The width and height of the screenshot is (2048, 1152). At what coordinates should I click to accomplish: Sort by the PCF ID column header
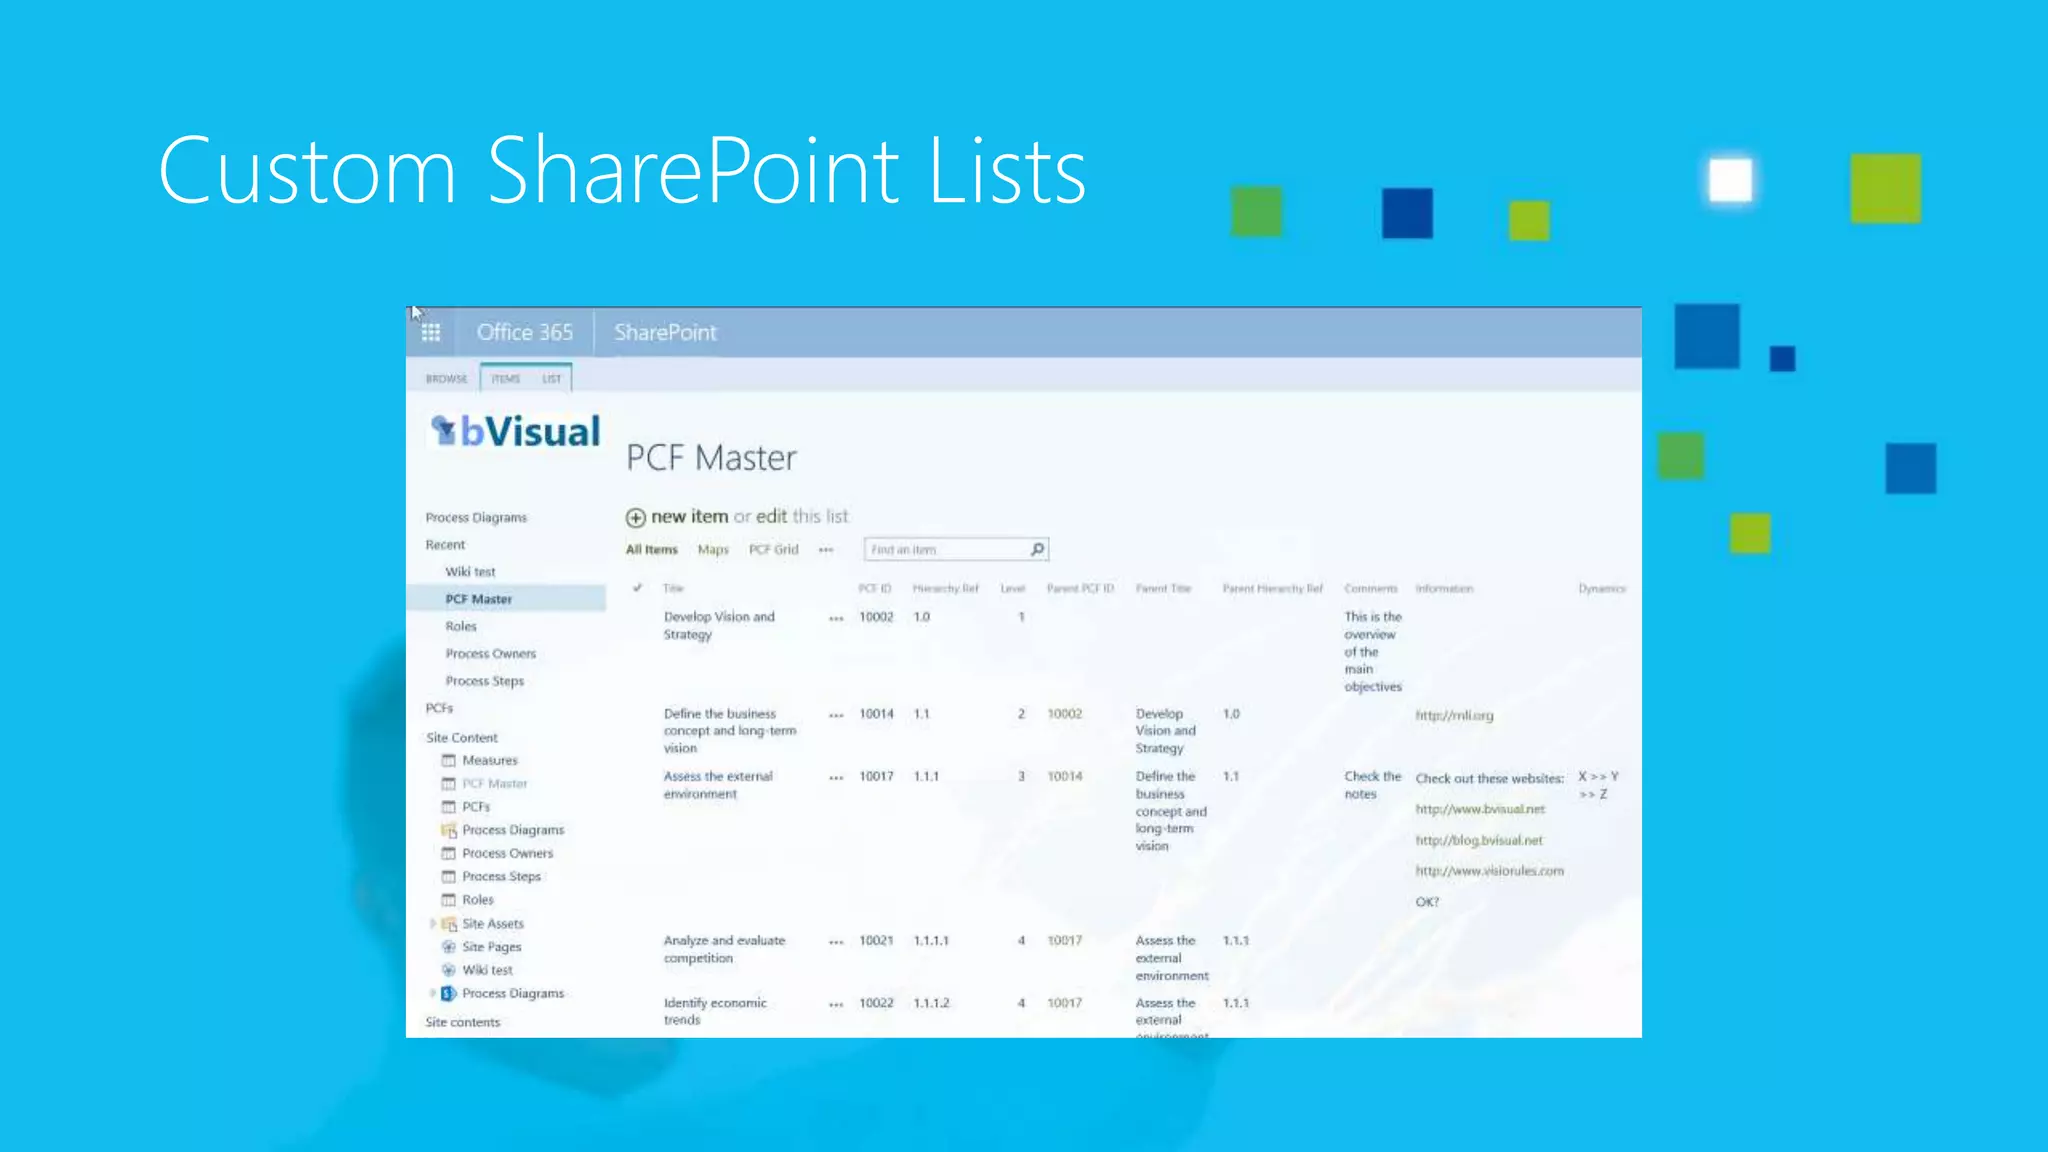tap(874, 588)
